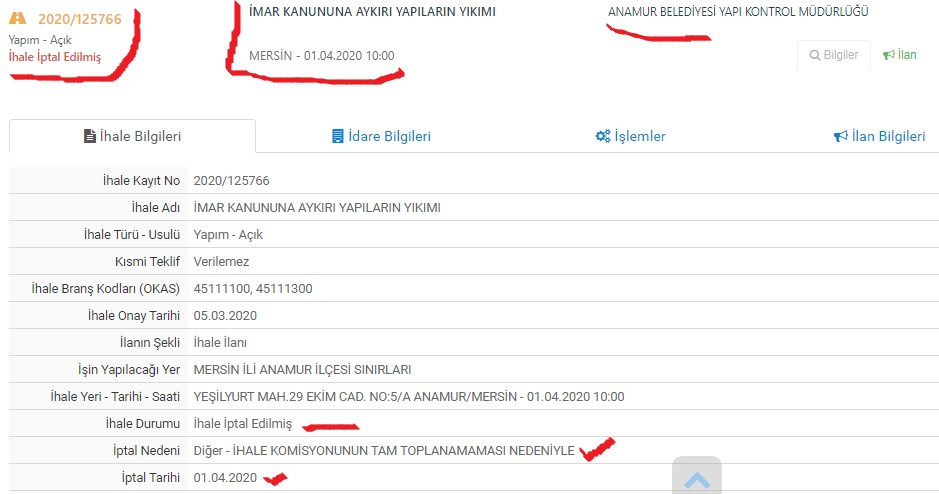This screenshot has width=939, height=494.
Task: Click megaphone icon on İlan Bilgileri tab
Action: tap(840, 137)
